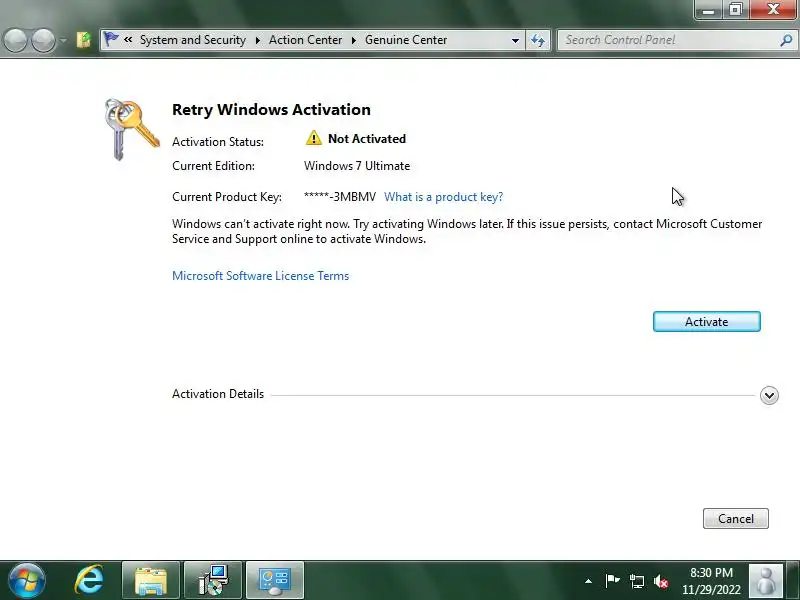Screen dimensions: 800x600
Task: Refresh the Control Panel page
Action: tap(538, 40)
